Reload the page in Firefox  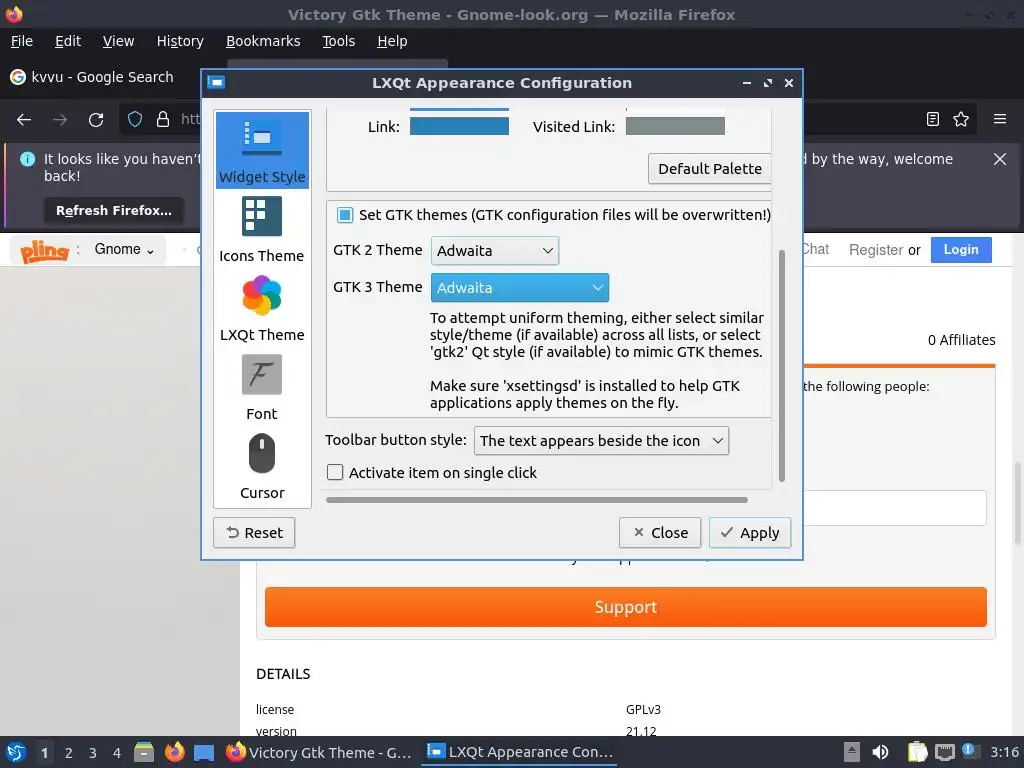click(96, 120)
